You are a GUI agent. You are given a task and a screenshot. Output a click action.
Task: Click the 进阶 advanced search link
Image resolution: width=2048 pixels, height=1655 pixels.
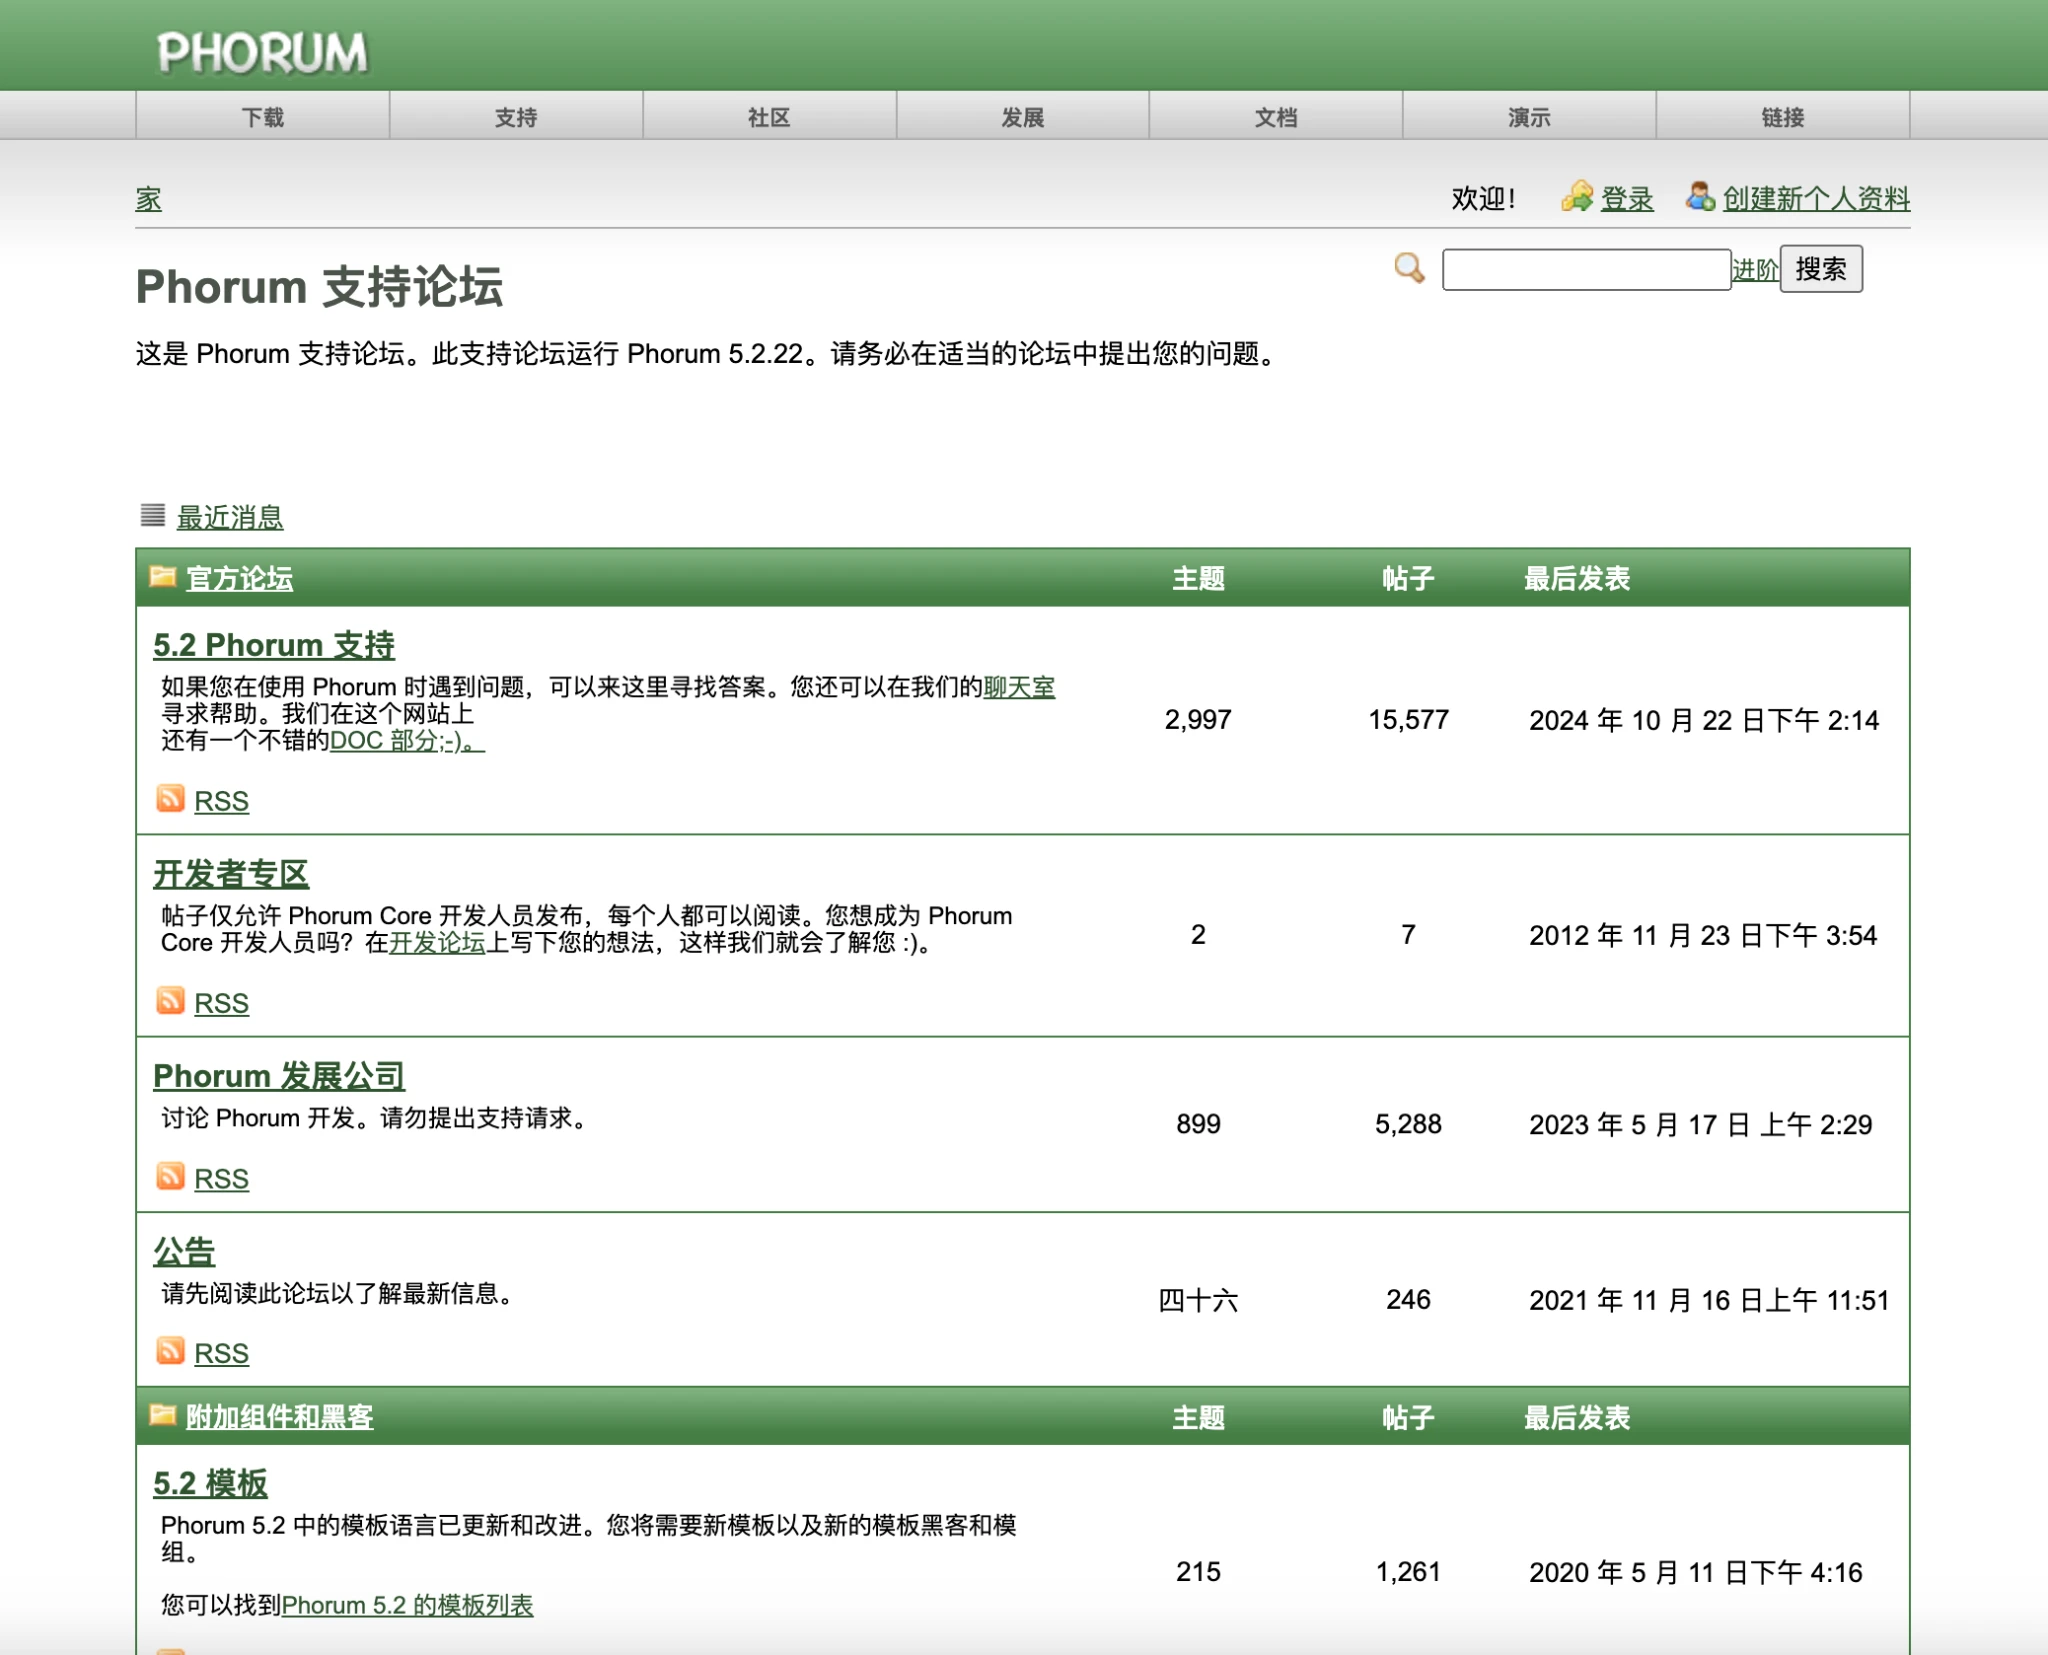tap(1754, 269)
